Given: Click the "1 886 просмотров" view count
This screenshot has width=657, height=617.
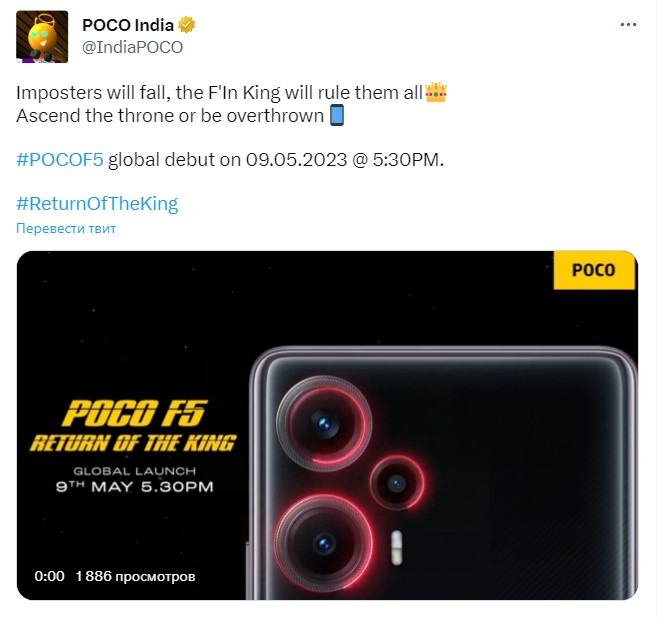Looking at the screenshot, I should tap(135, 576).
